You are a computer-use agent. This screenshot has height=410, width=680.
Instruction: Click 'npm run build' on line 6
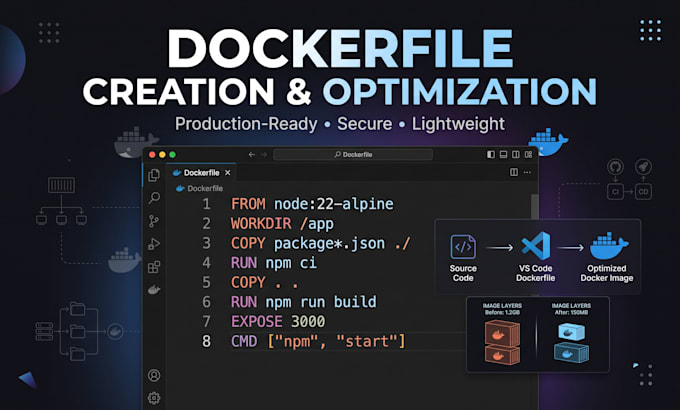(x=321, y=302)
